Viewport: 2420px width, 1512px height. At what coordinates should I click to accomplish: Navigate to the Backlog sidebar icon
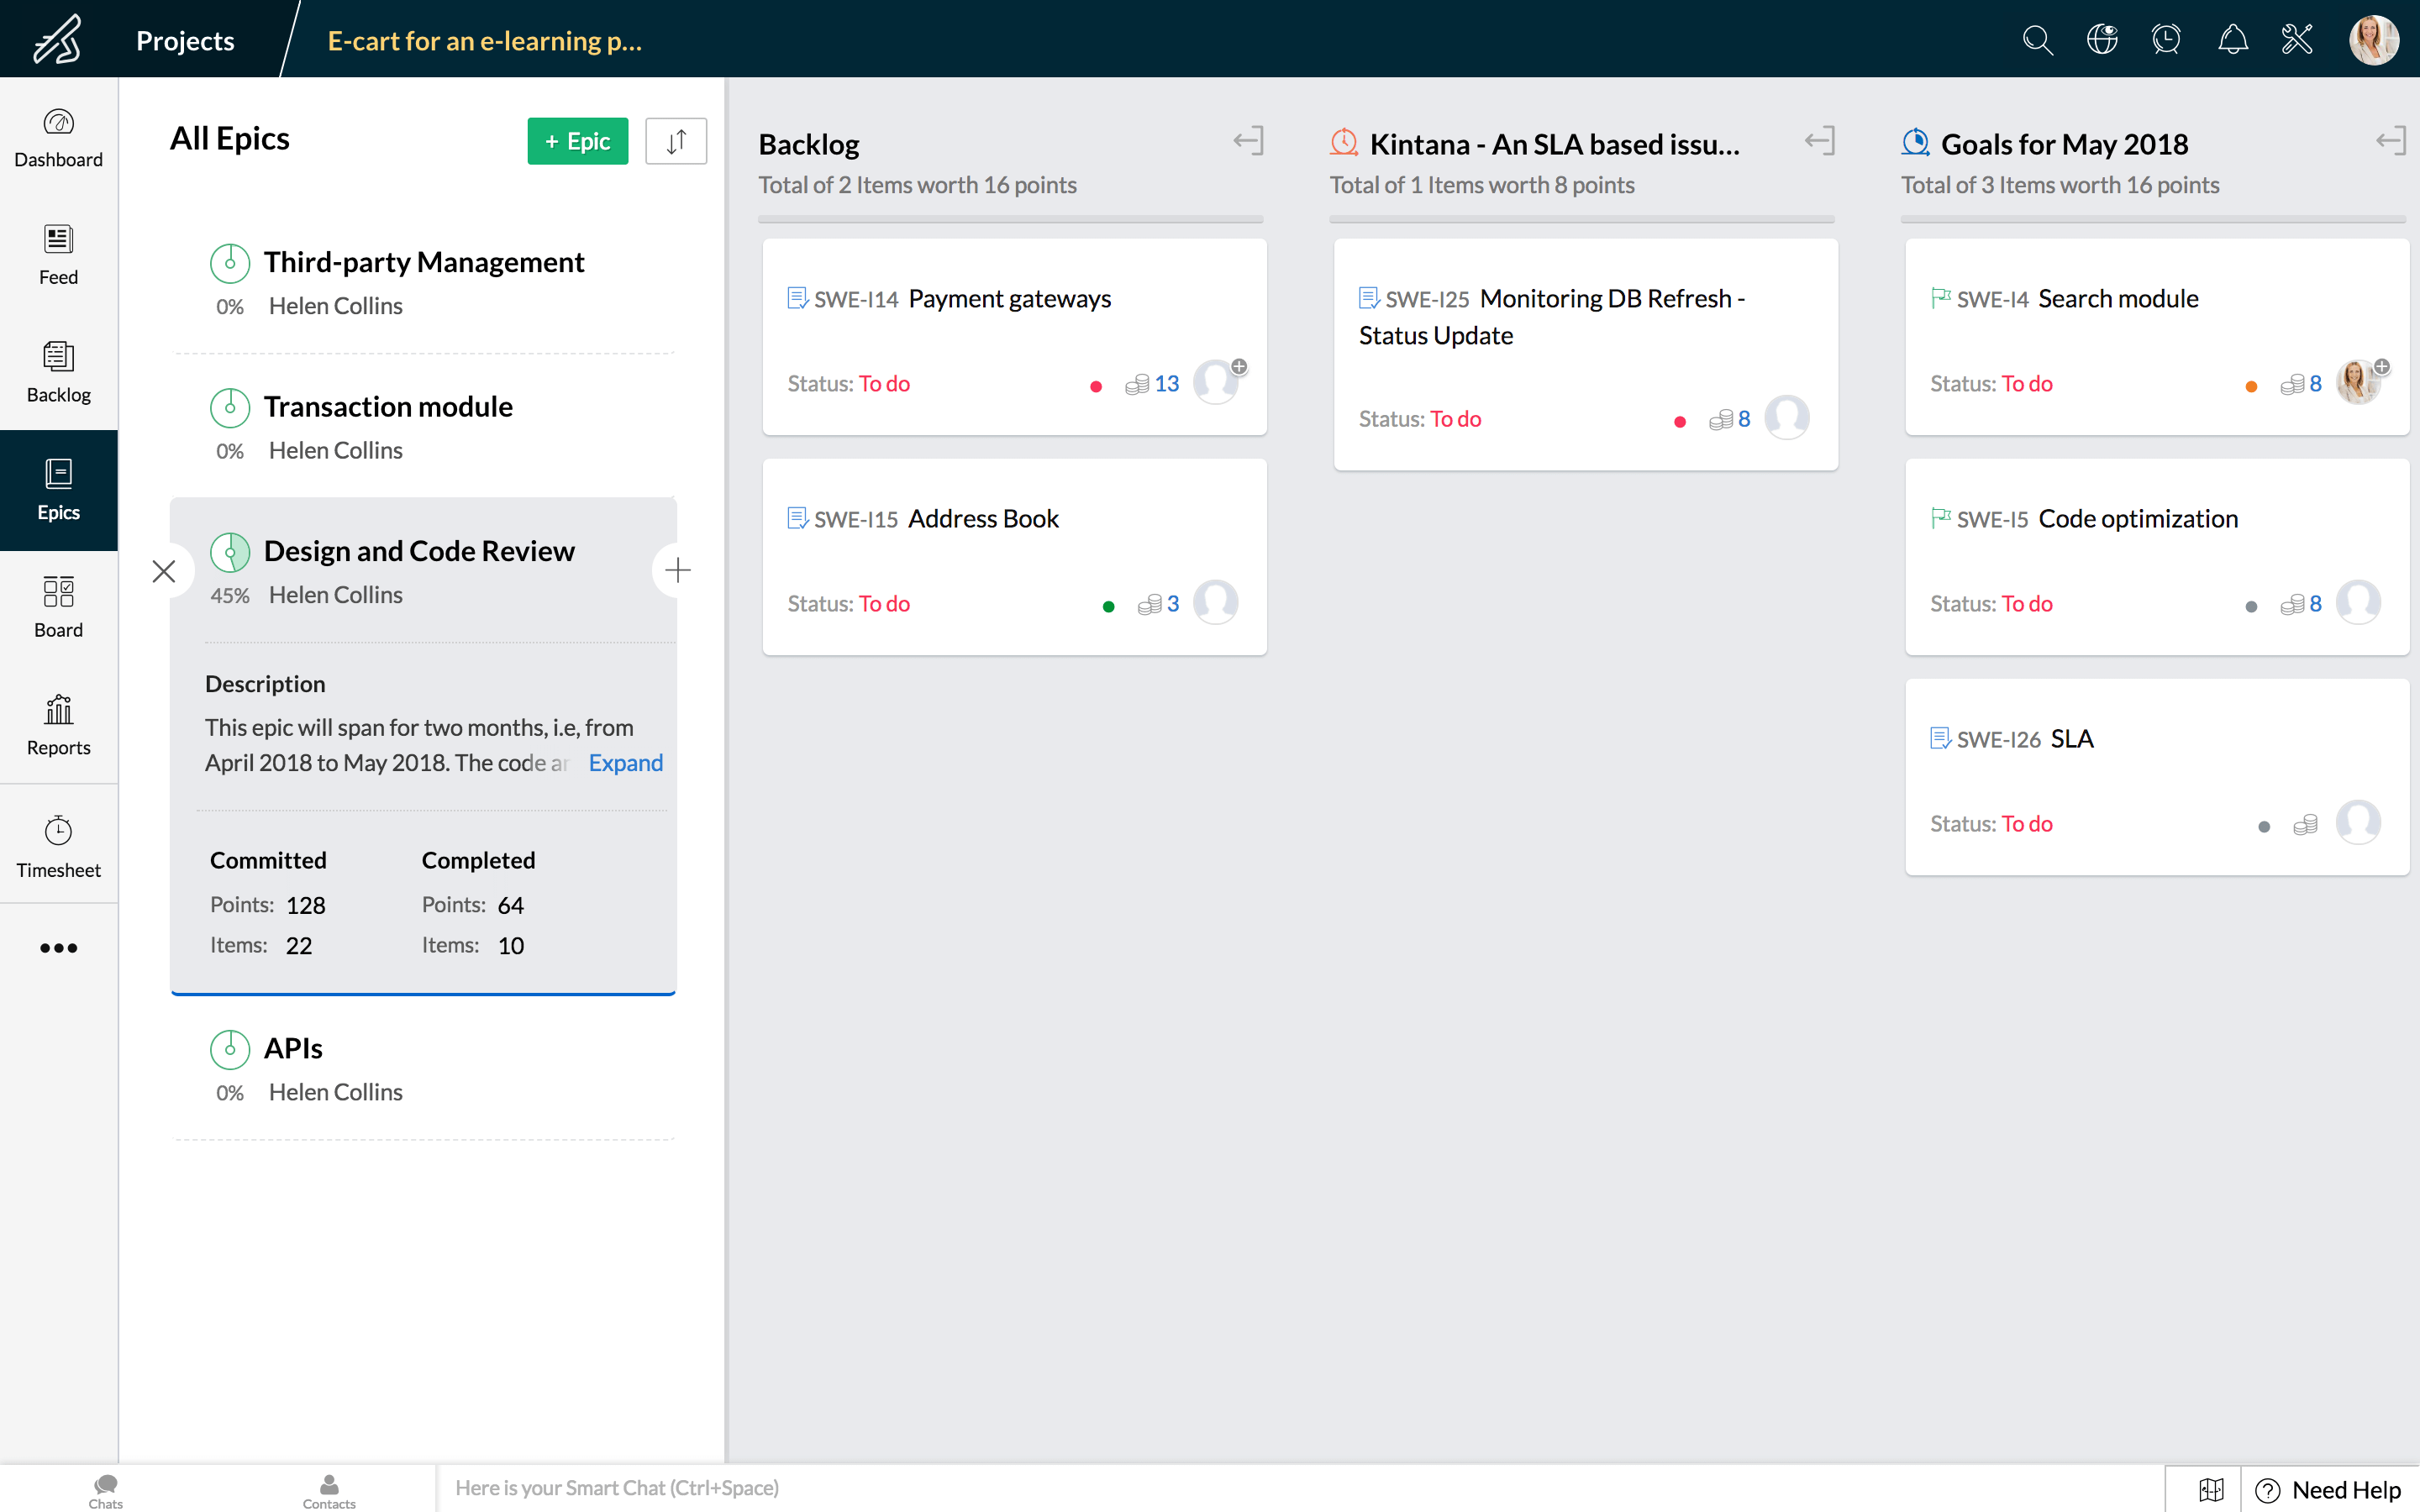pyautogui.click(x=57, y=371)
